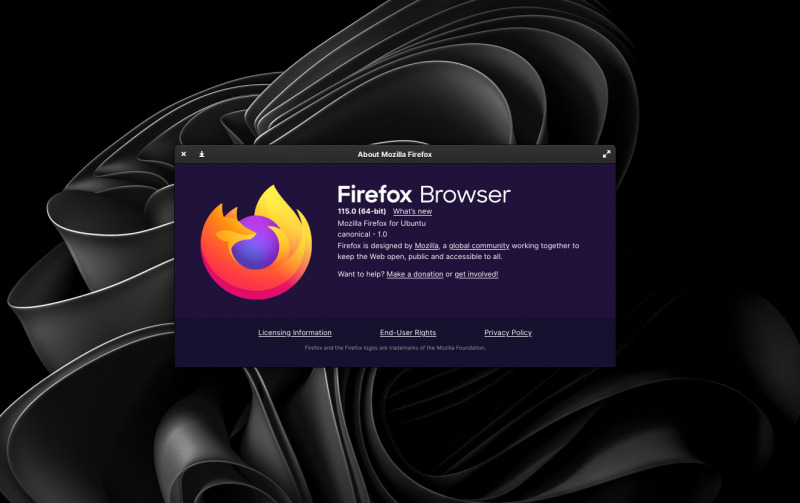Screen dimensions: 800x503
Task: View End-User Rights
Action: 408,333
